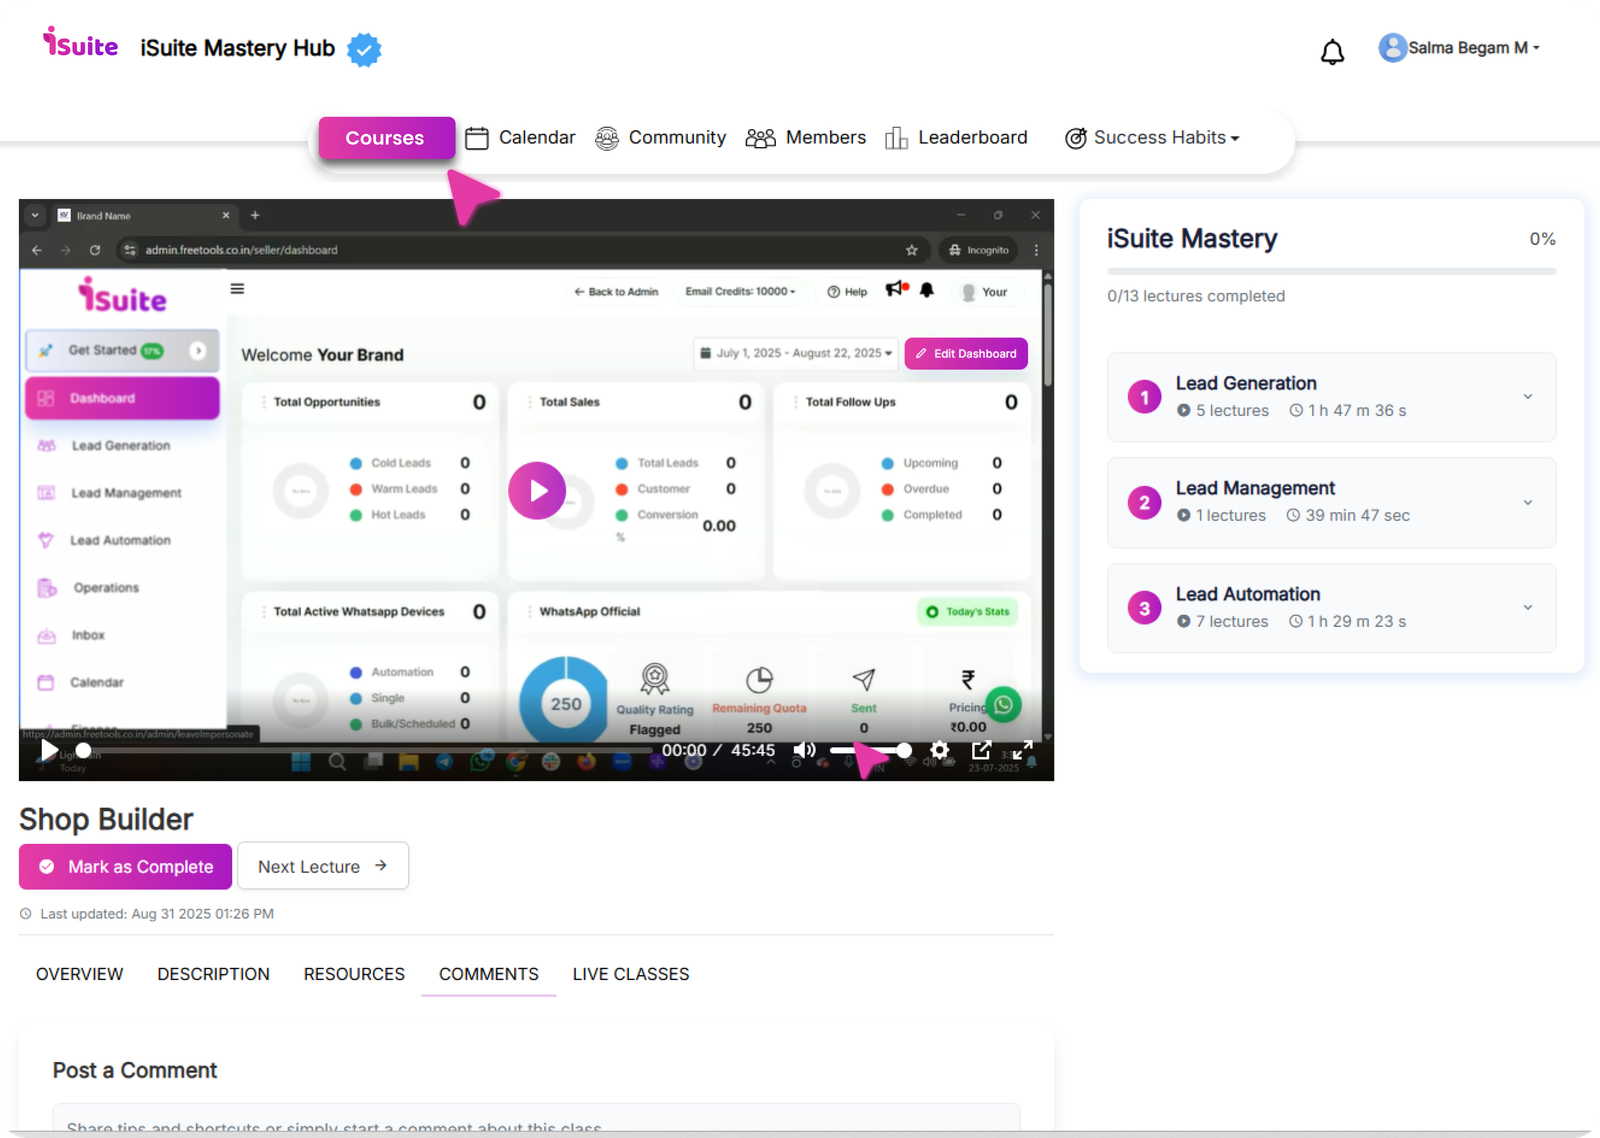This screenshot has width=1600, height=1138.
Task: Click the user avatar icon
Action: pyautogui.click(x=1392, y=48)
